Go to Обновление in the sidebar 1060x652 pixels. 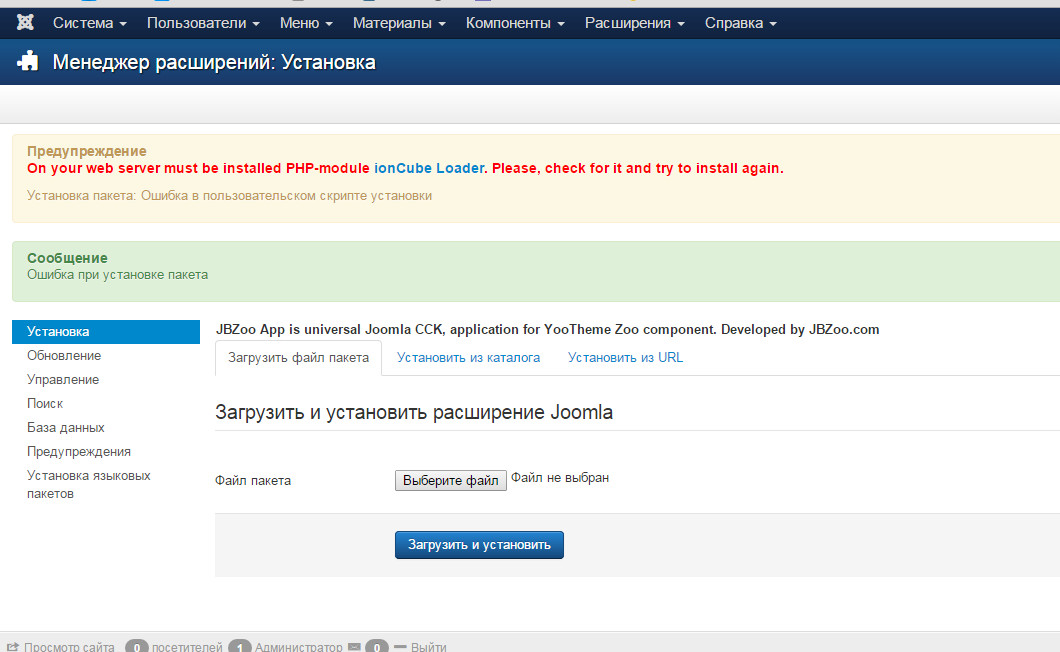click(x=64, y=355)
